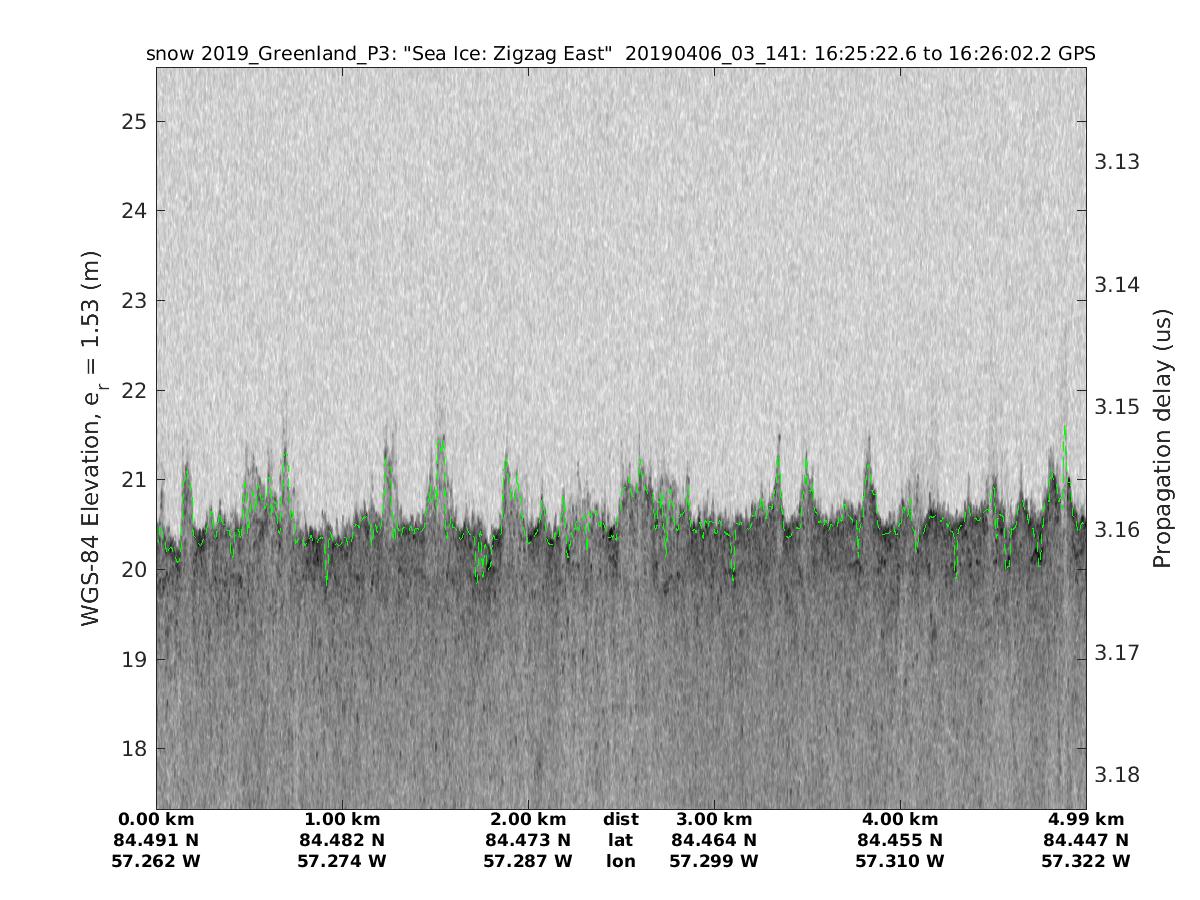The height and width of the screenshot is (900, 1200).
Task: Click the 22 elevation tick label
Action: (x=134, y=390)
